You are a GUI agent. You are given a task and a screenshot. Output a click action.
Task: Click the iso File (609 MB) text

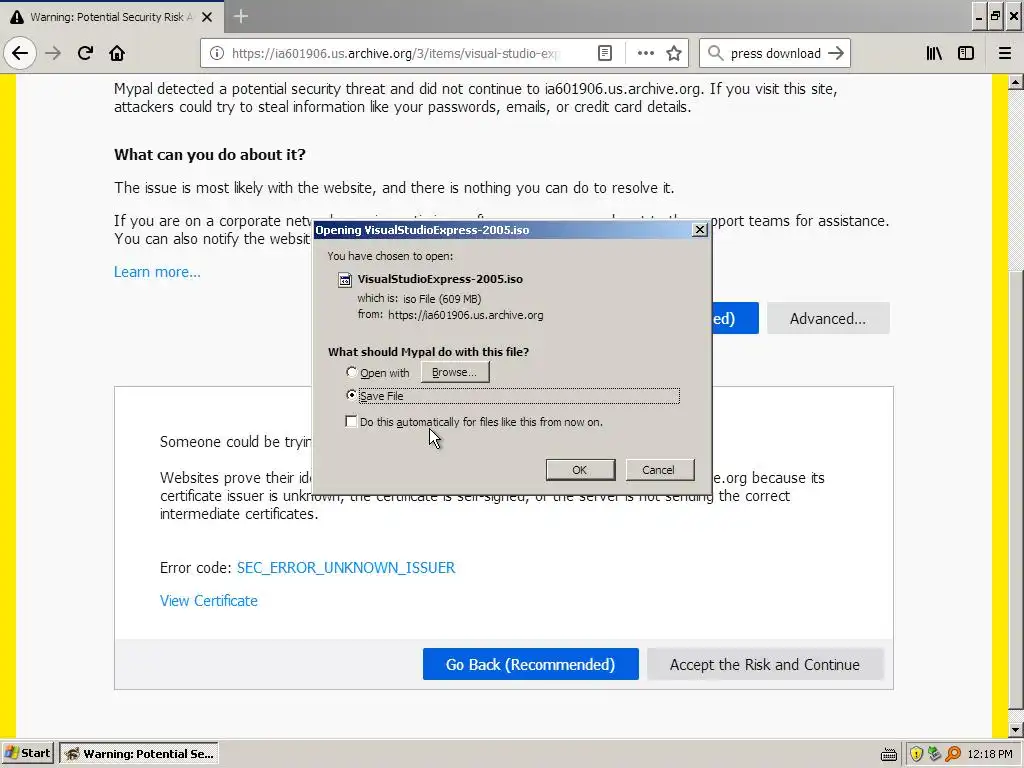pyautogui.click(x=442, y=298)
